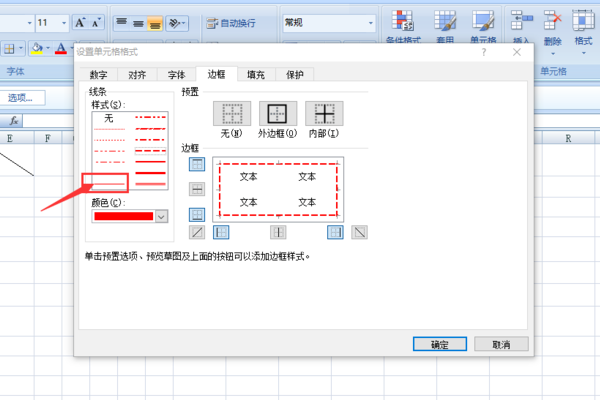The image size is (600, 400).
Task: Click the decrease font size icon
Action: [96, 23]
